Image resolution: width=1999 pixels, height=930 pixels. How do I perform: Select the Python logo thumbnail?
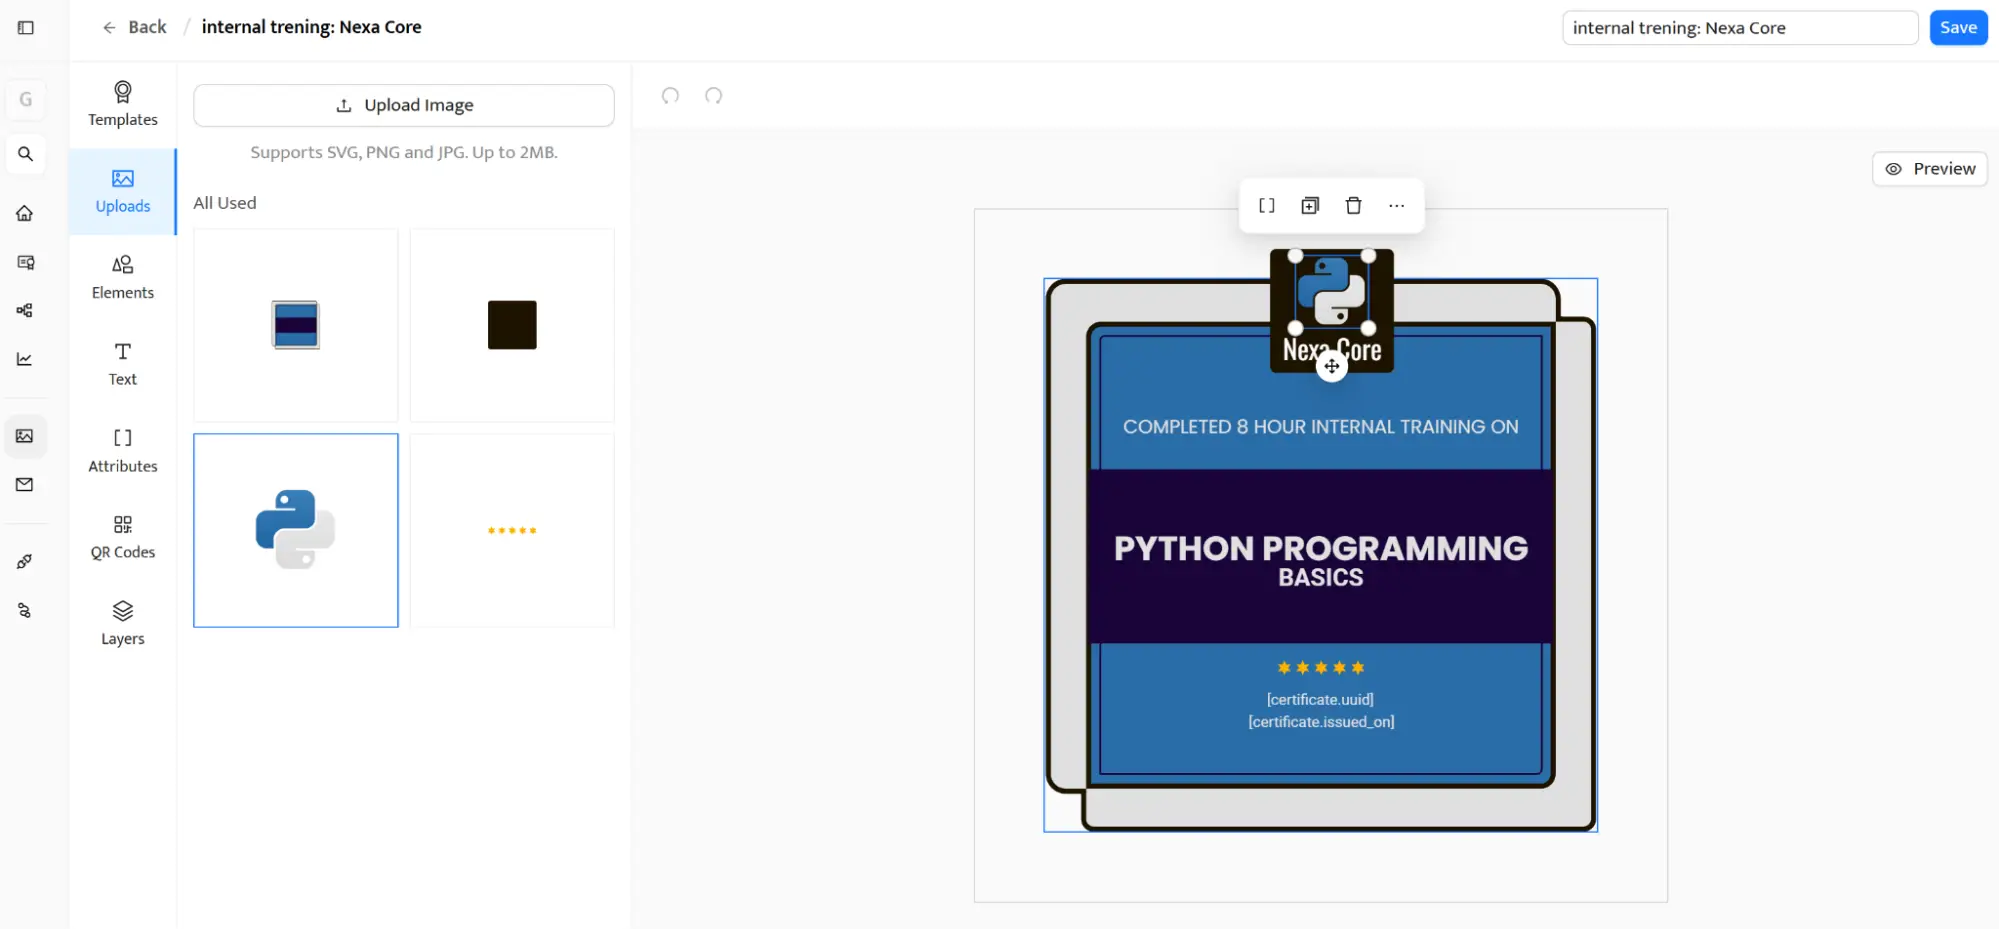tap(296, 530)
